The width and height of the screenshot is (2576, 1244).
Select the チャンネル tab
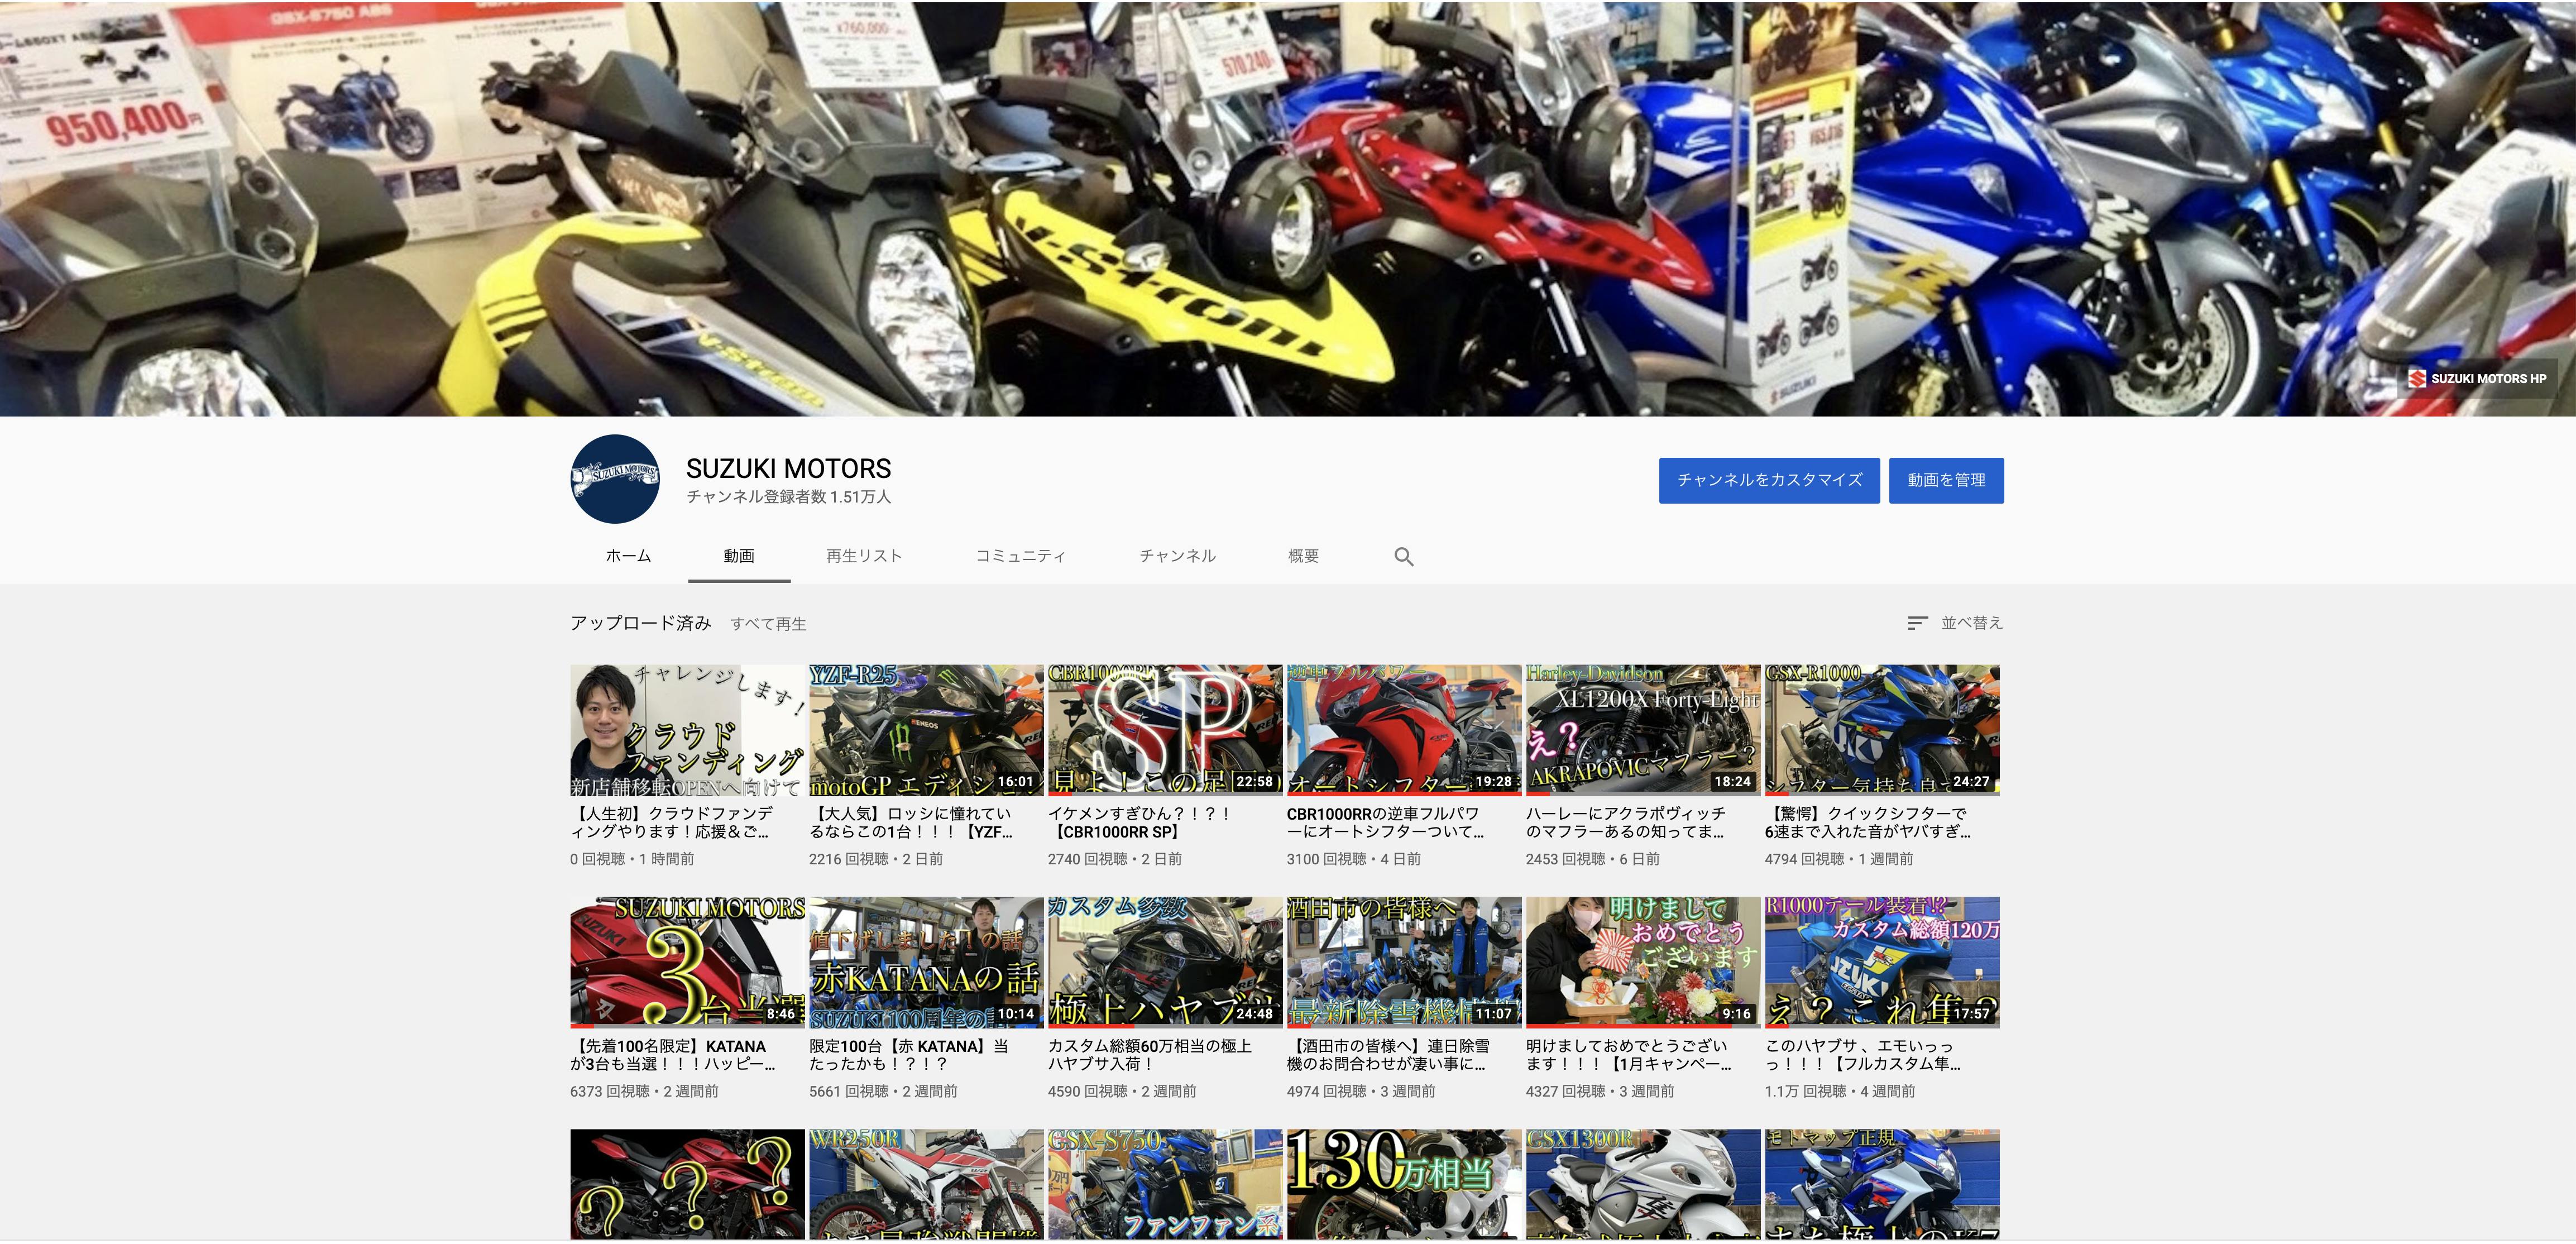(x=1177, y=556)
